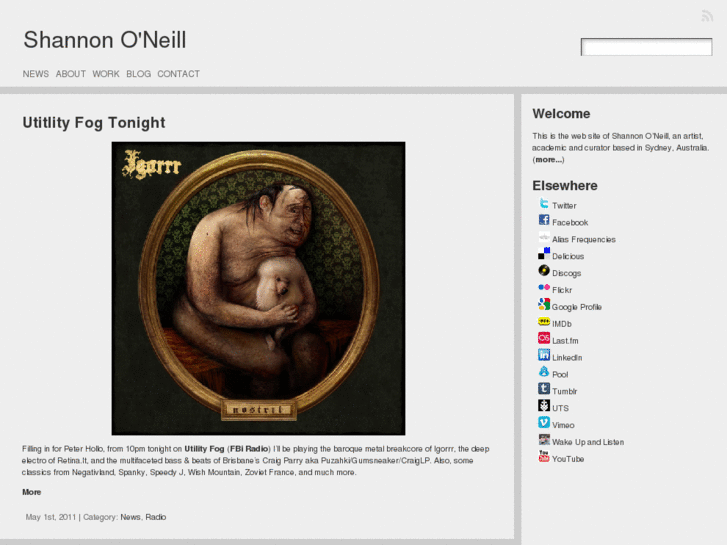Screen dimensions: 727x545
Task: Open the Tumblr icon
Action: (x=544, y=389)
